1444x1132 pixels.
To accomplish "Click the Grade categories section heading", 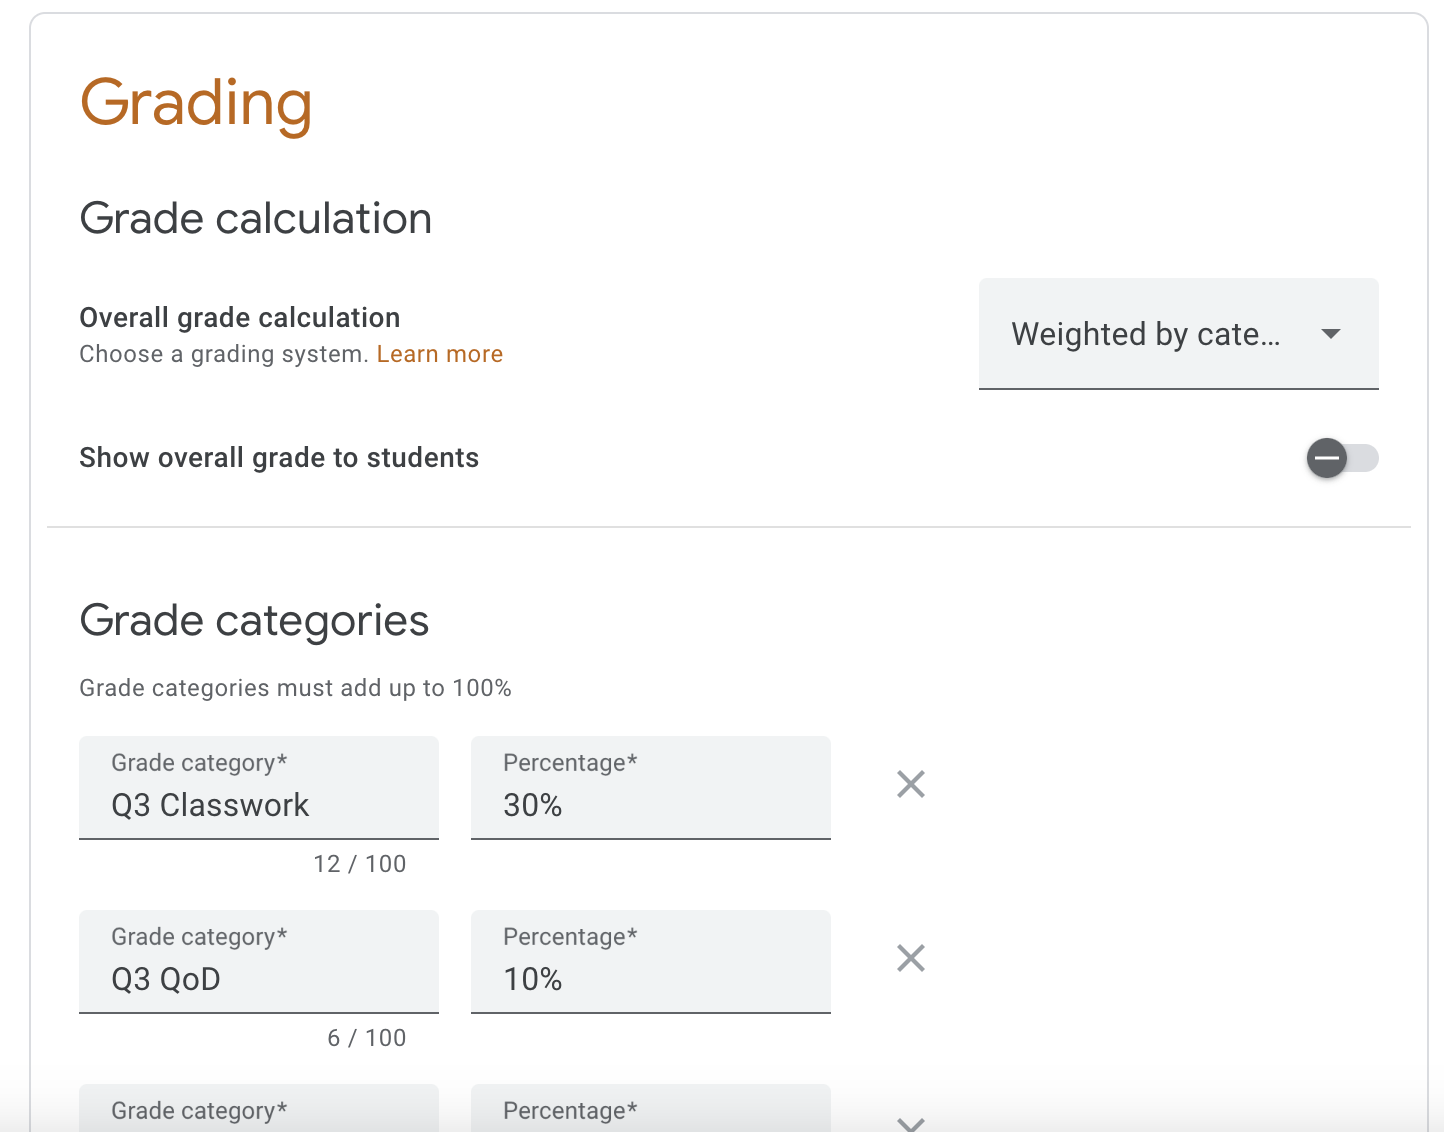I will click(254, 620).
